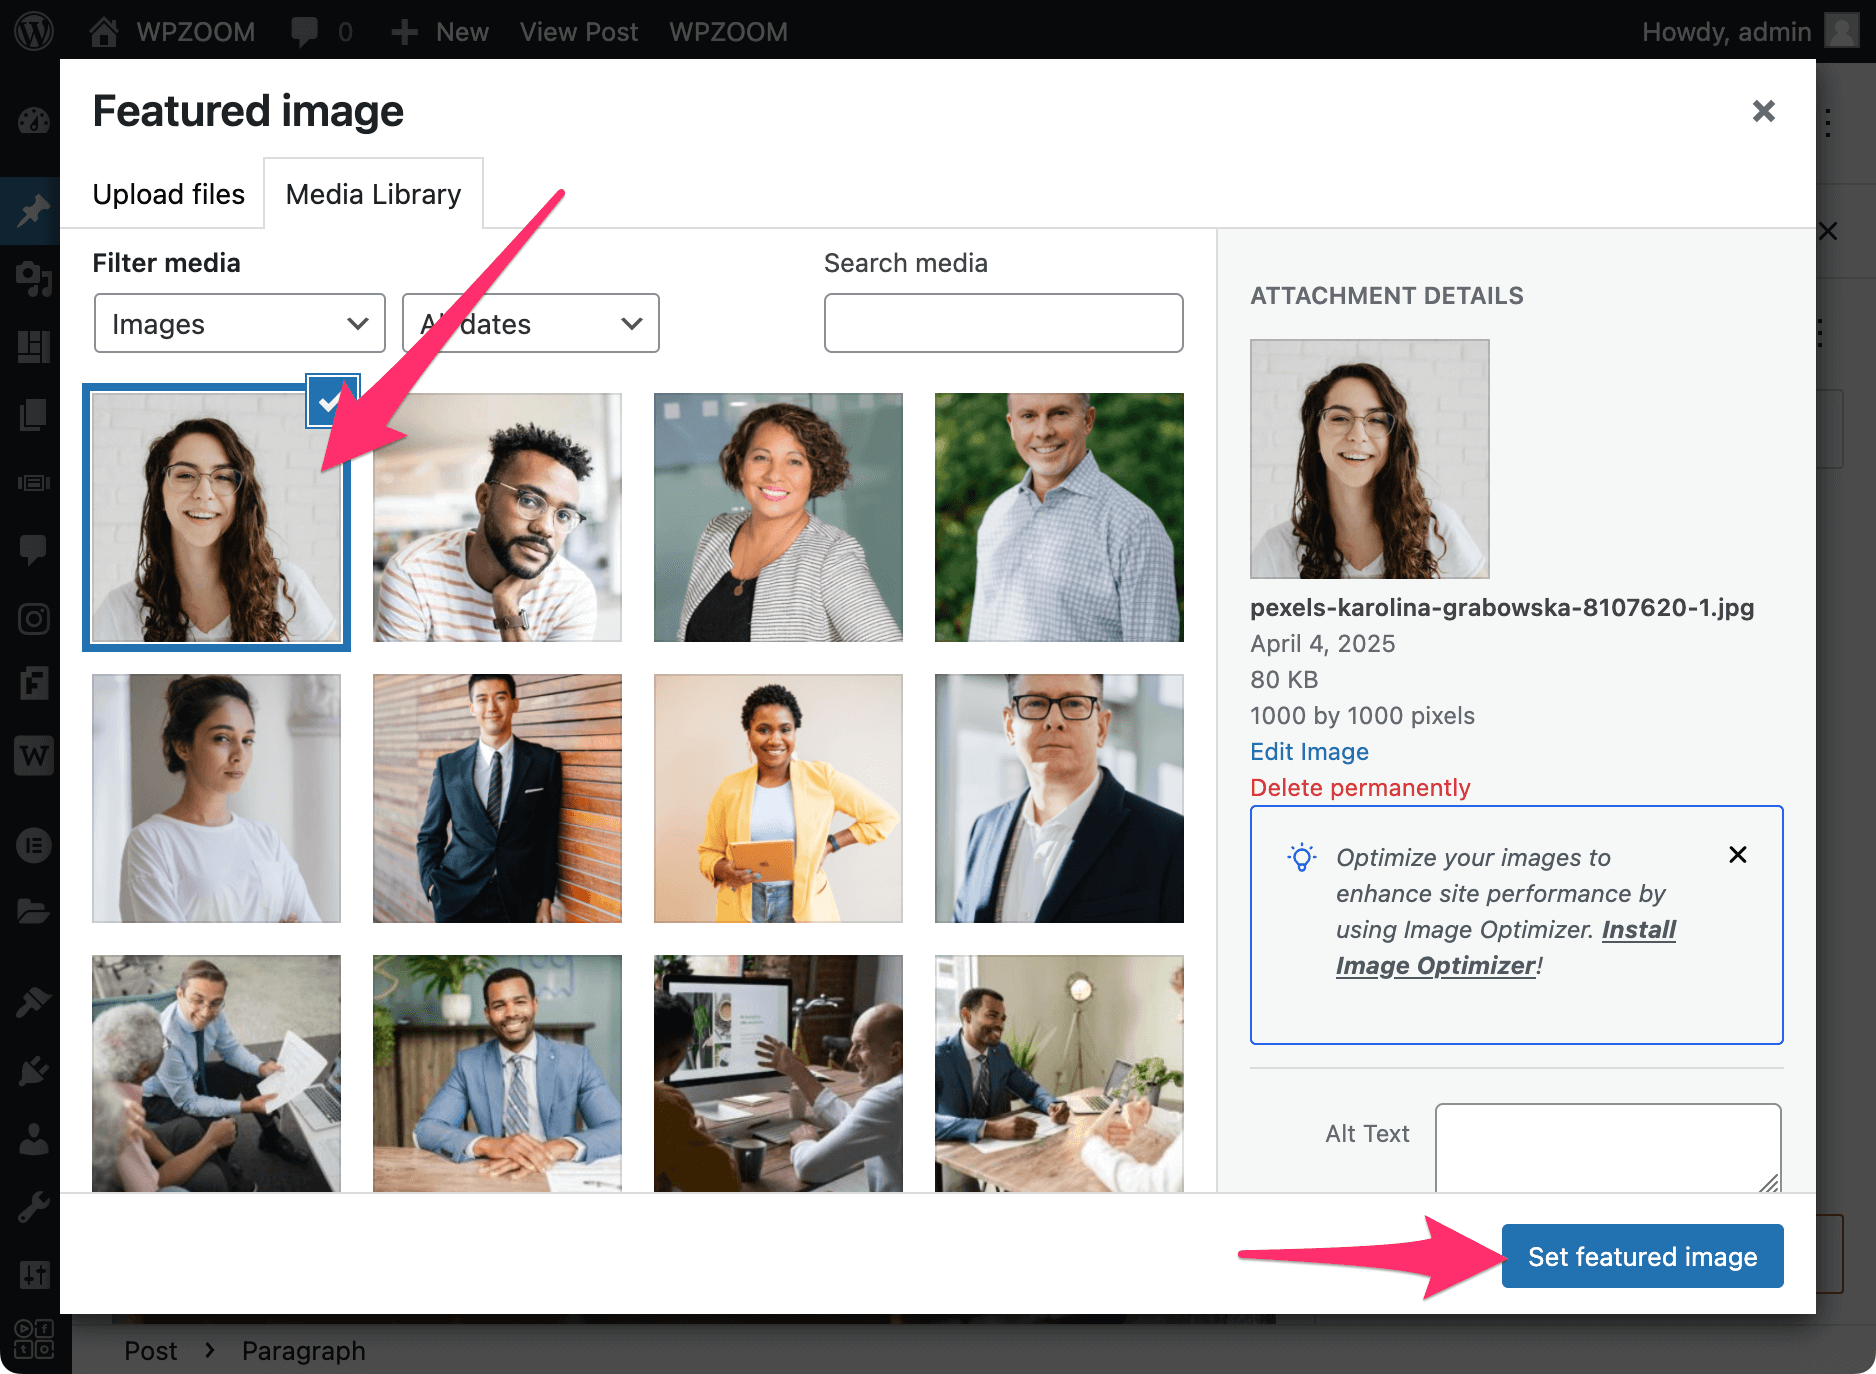This screenshot has height=1374, width=1876.
Task: Click the Alt Text input field
Action: point(1607,1147)
